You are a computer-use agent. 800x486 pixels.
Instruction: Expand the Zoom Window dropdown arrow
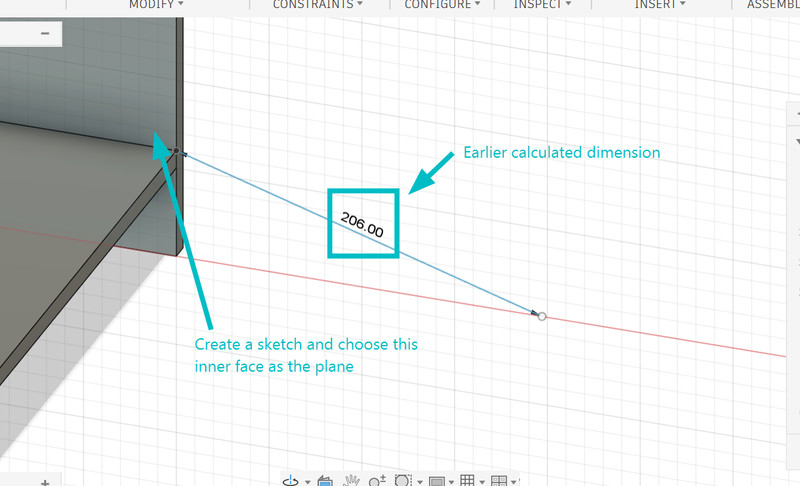tap(420, 482)
